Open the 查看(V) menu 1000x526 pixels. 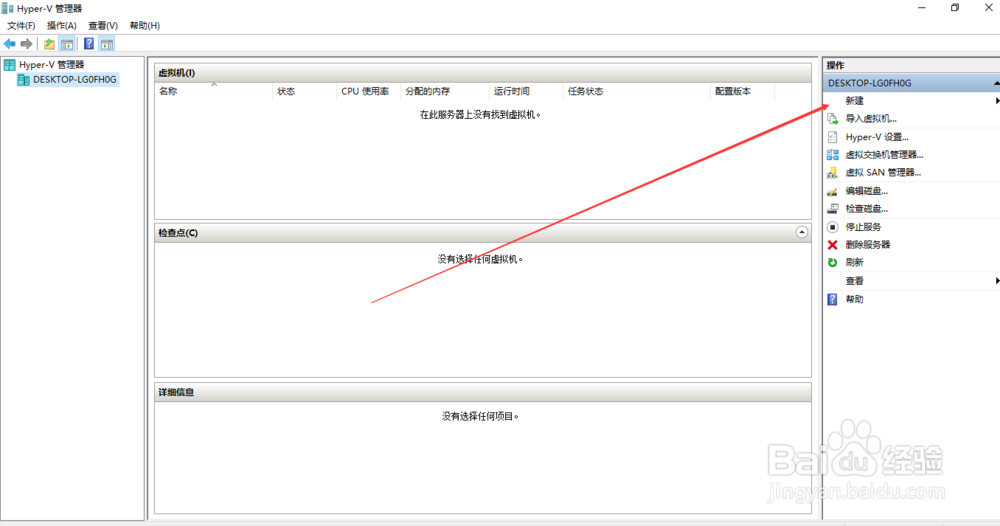coord(103,26)
